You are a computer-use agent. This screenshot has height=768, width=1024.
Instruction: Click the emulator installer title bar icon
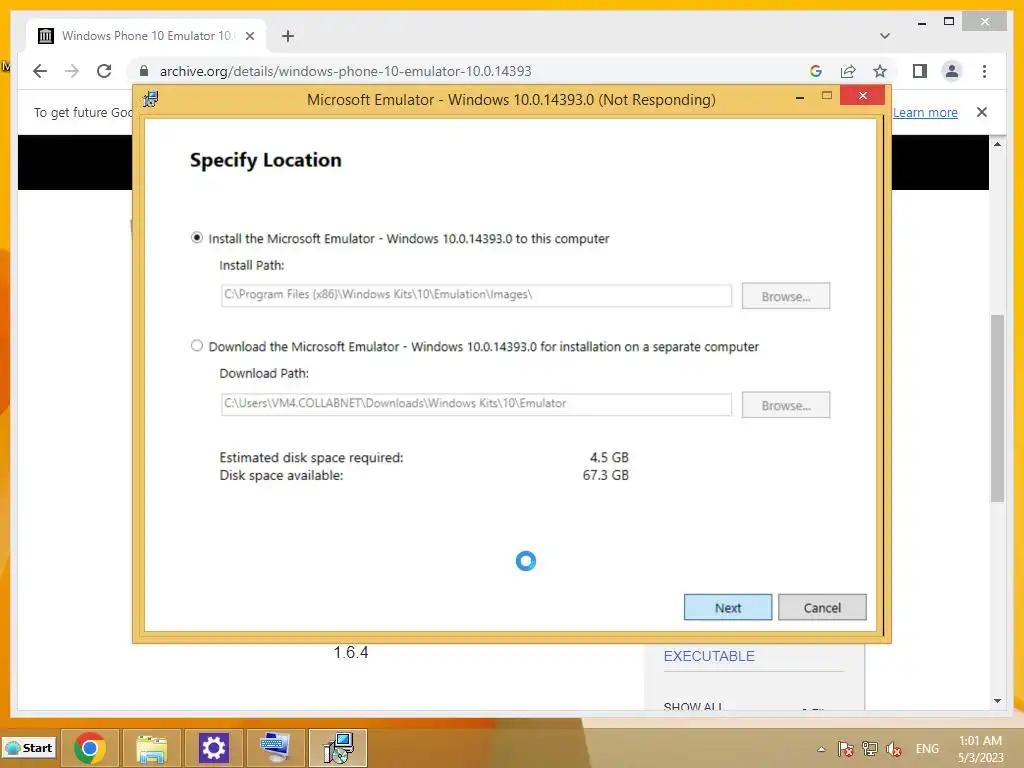click(151, 99)
